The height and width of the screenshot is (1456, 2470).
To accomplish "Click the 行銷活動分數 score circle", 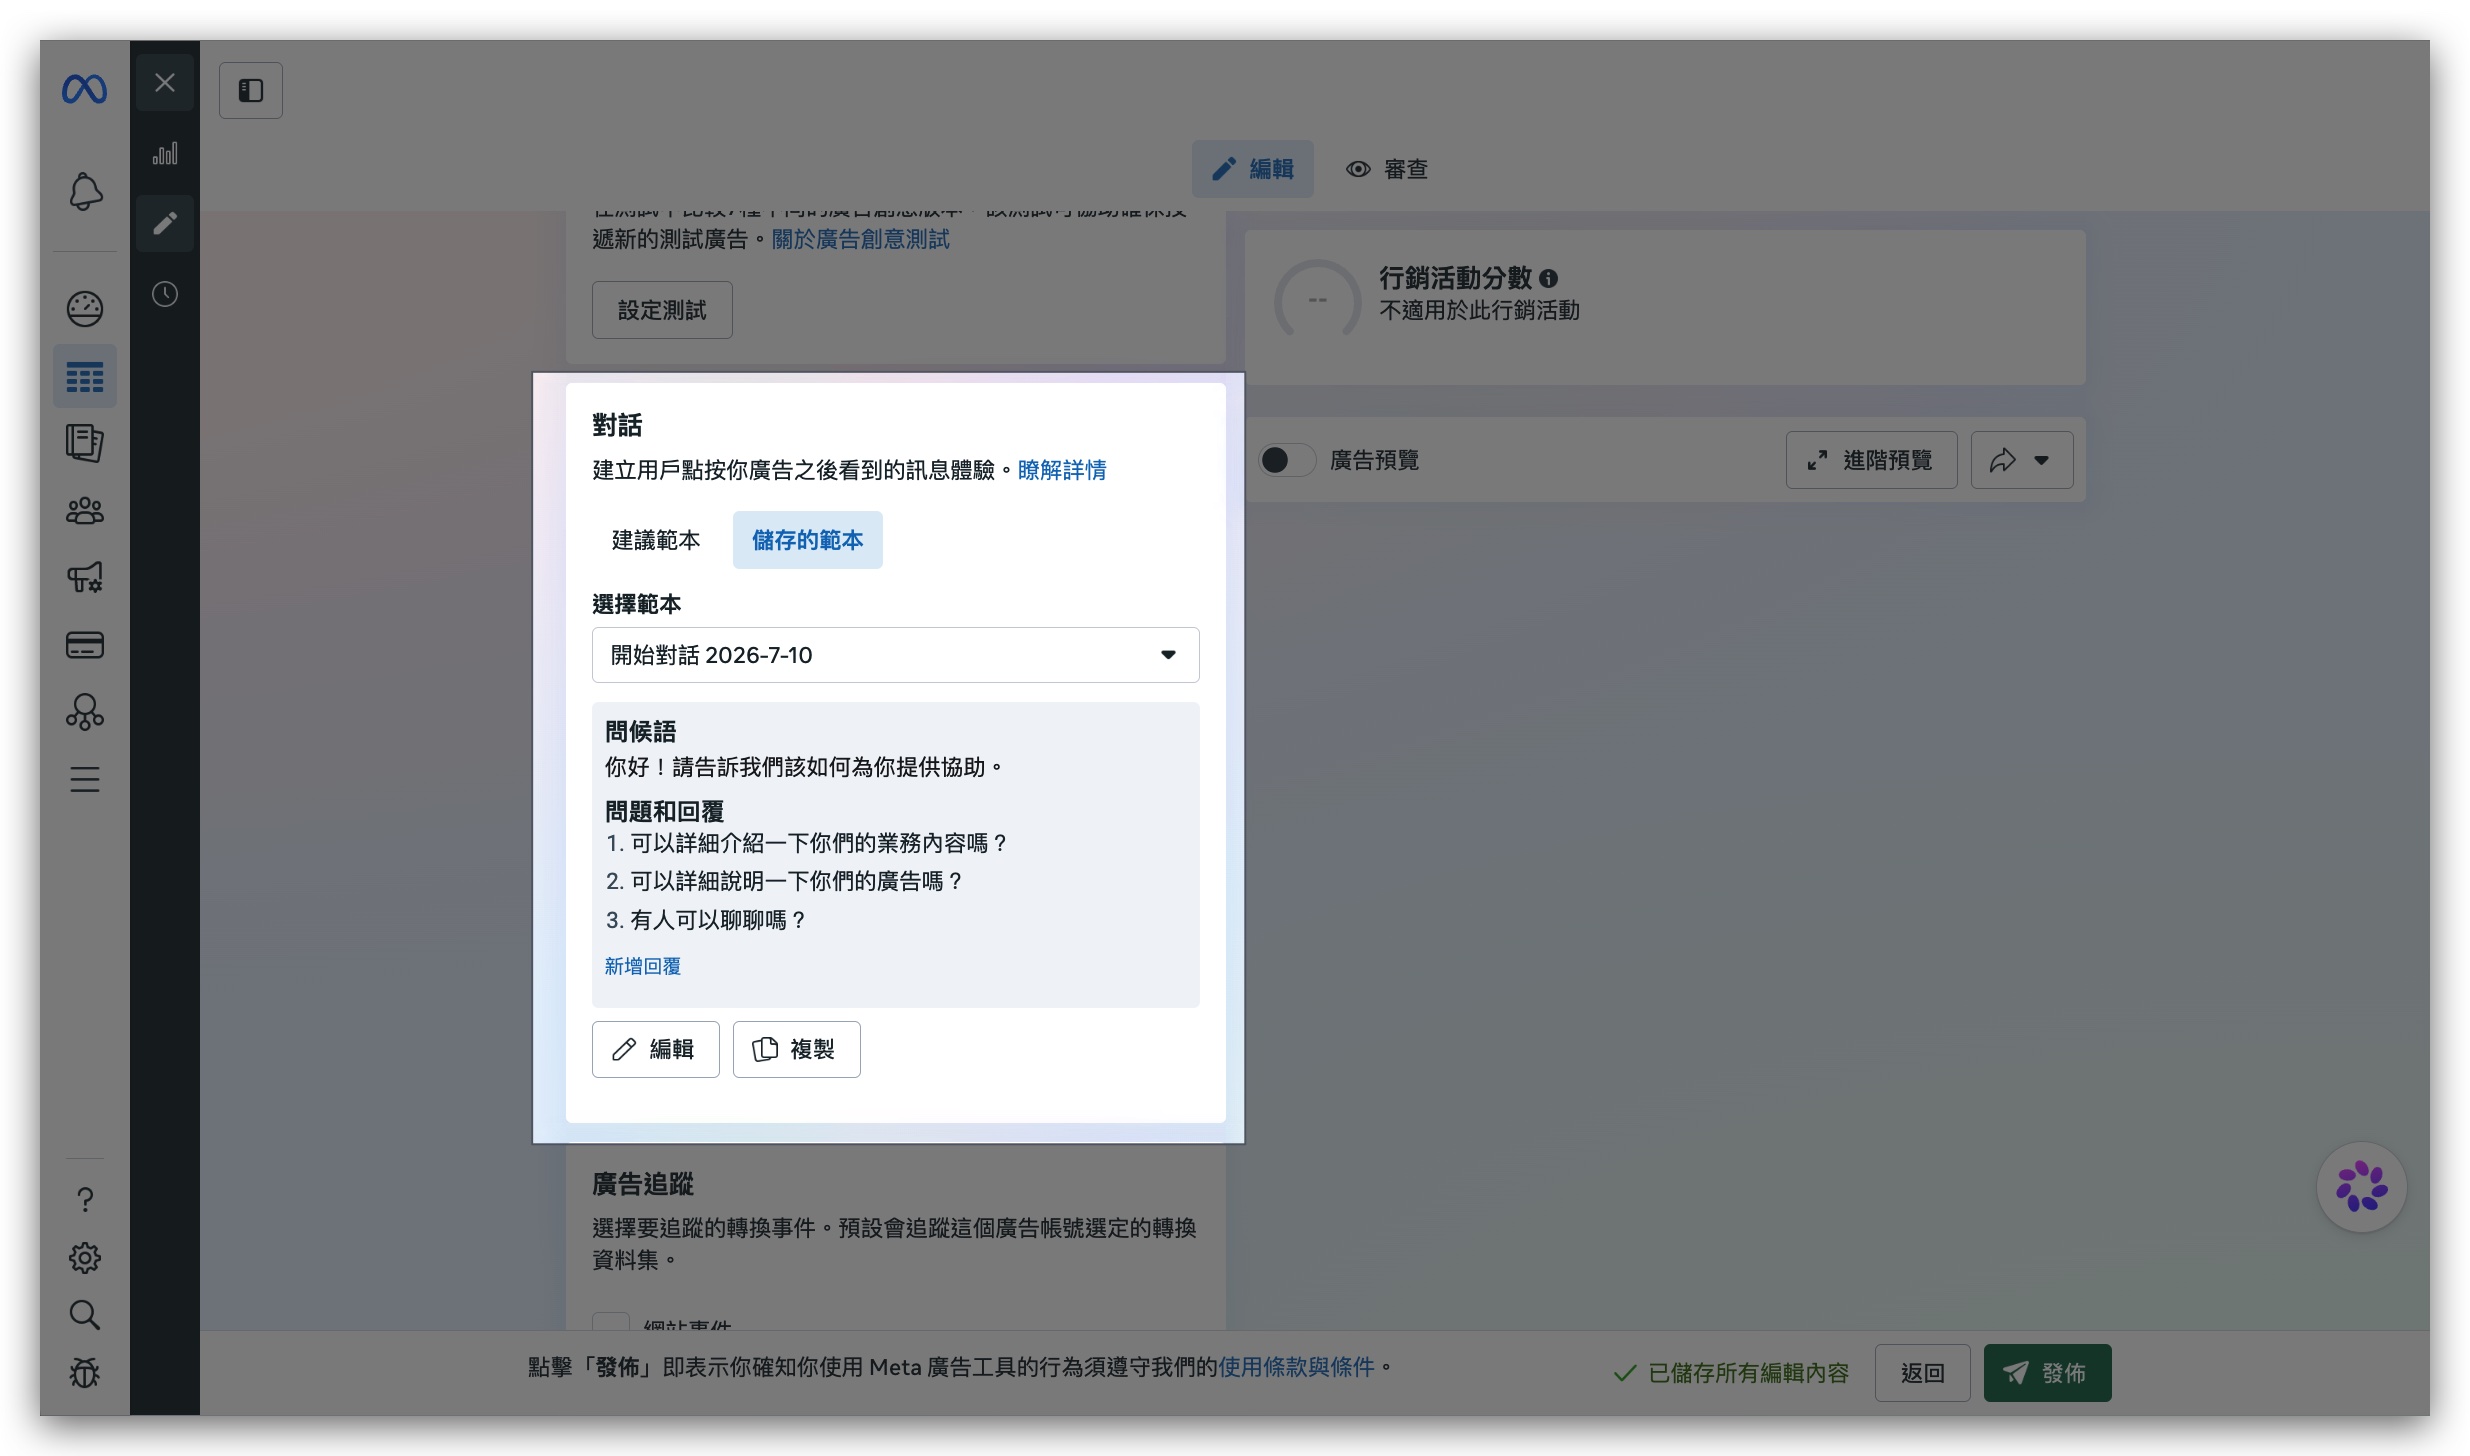I will pos(1317,300).
